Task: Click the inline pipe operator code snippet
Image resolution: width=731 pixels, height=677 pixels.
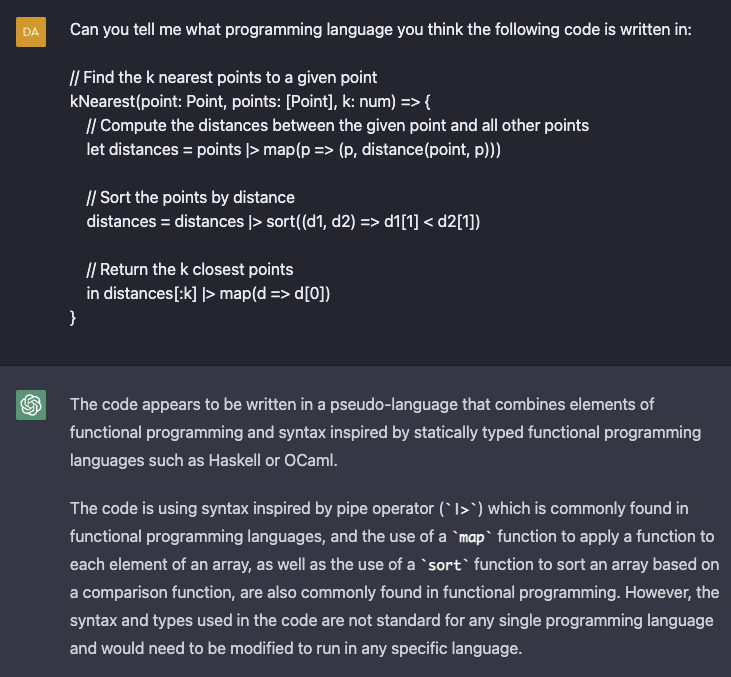Action: [466, 509]
